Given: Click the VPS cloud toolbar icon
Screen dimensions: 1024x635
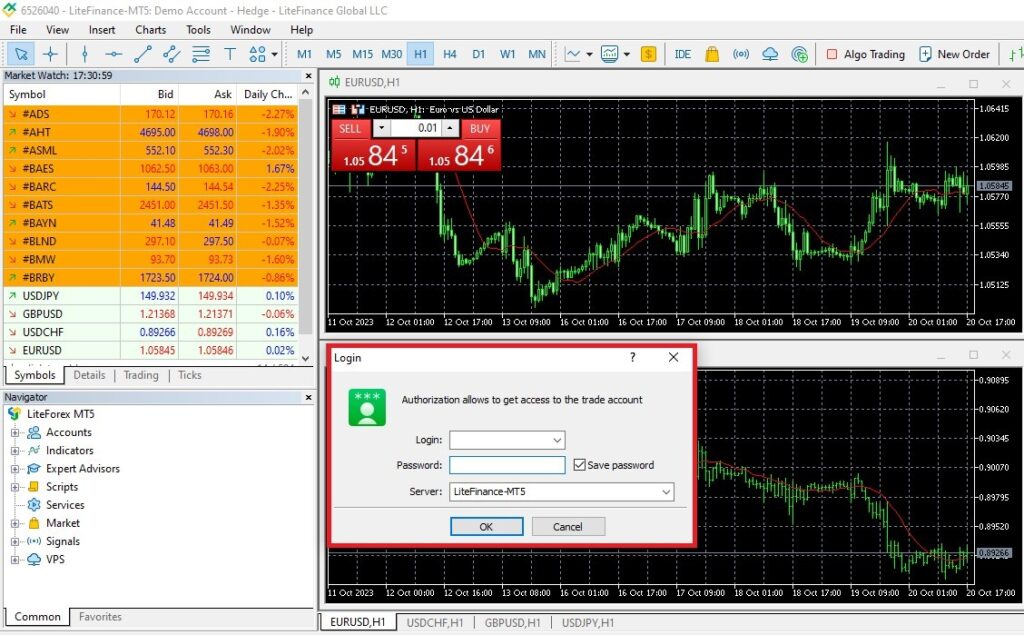Looking at the screenshot, I should coord(770,54).
